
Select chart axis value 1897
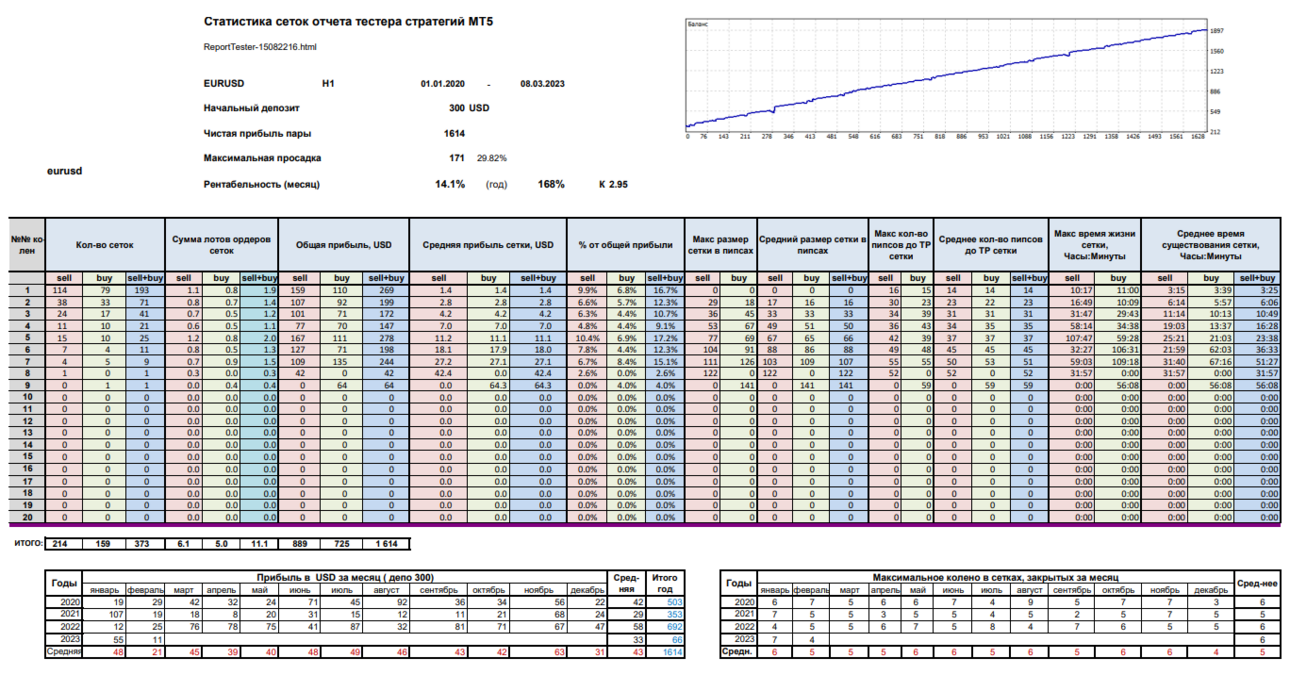[x=1217, y=31]
